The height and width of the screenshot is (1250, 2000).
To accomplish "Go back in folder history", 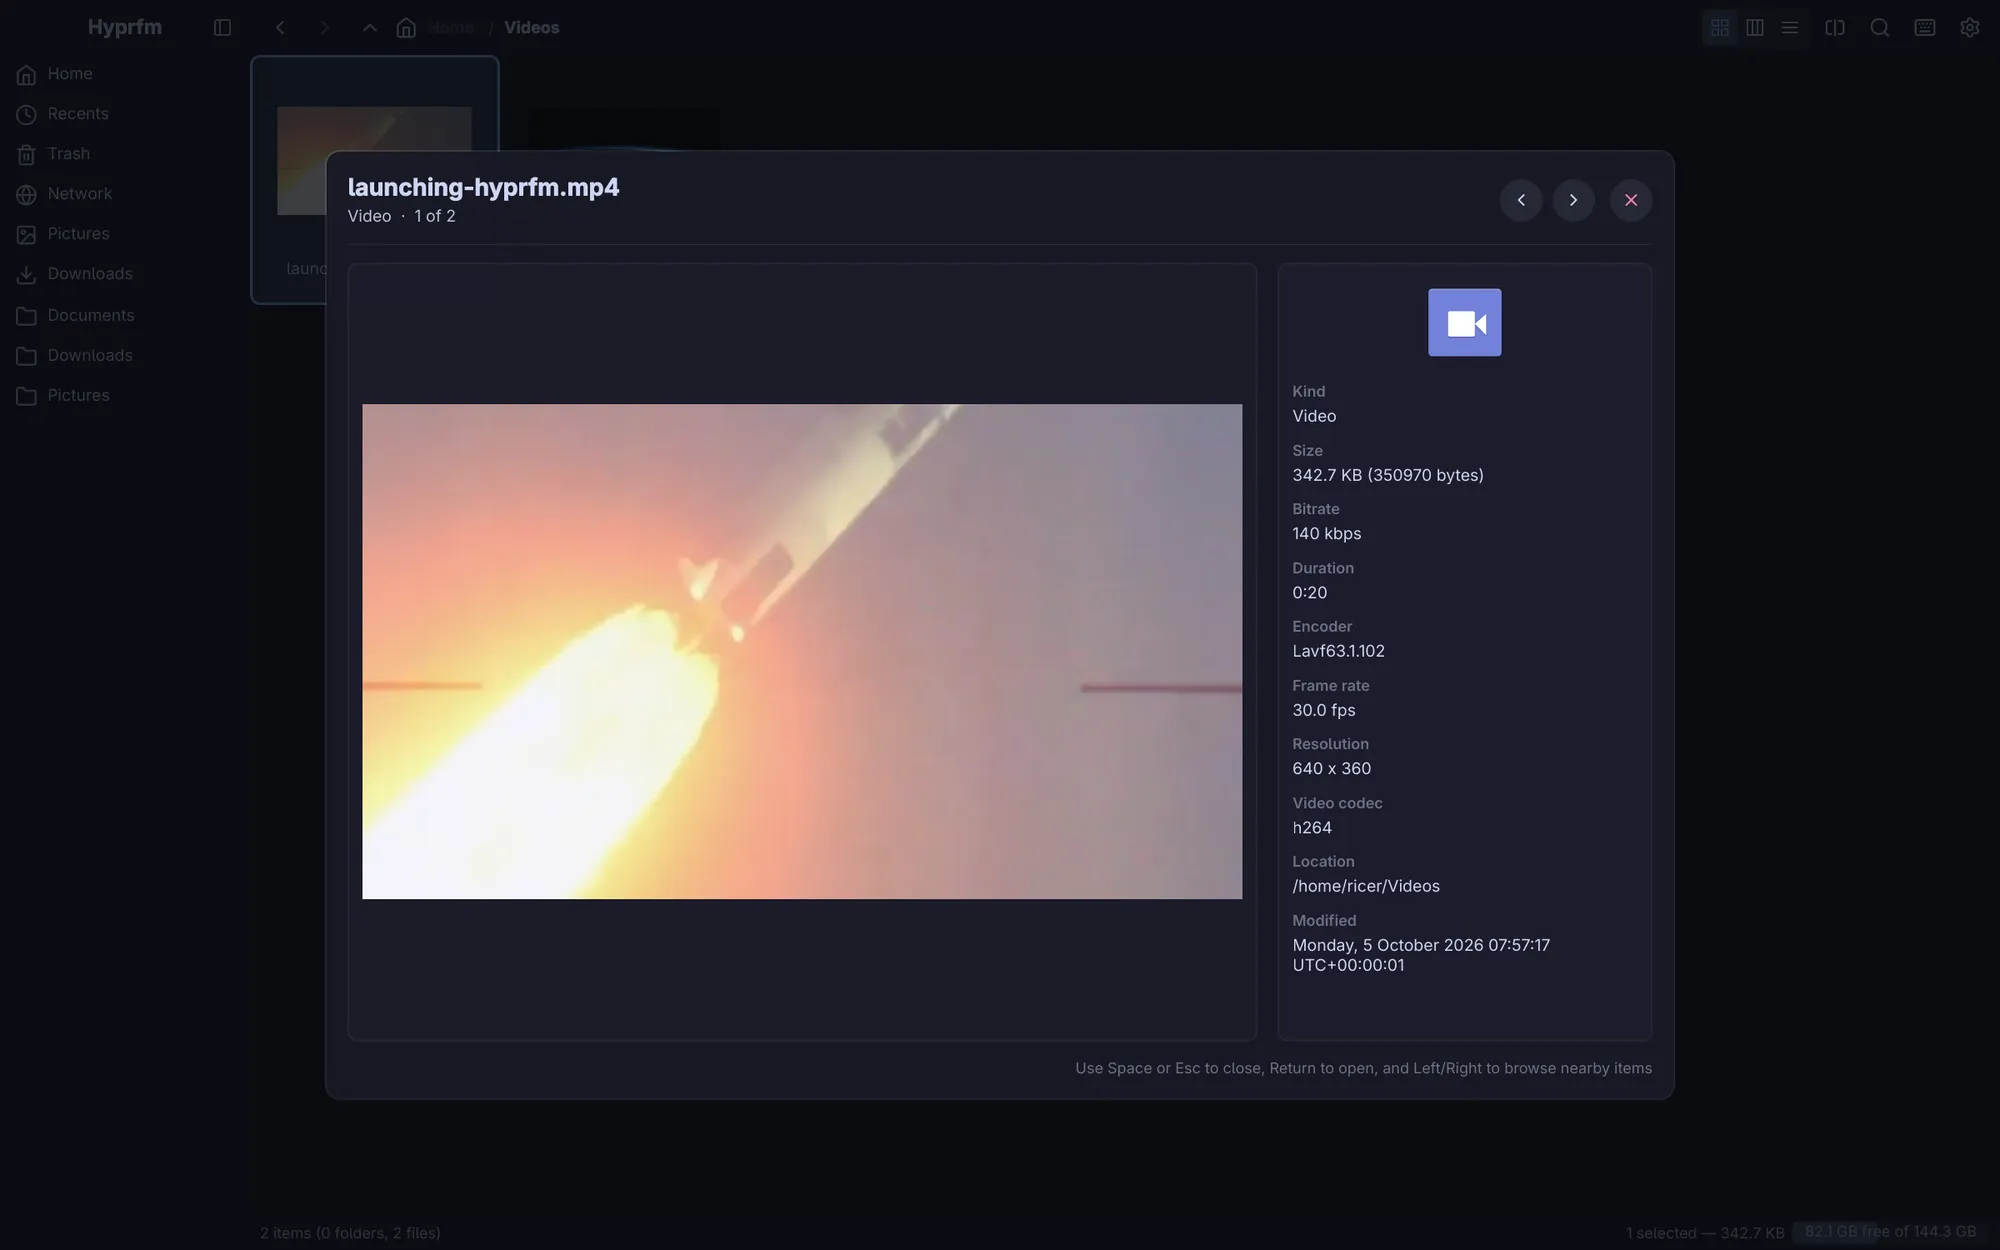I will 280,28.
